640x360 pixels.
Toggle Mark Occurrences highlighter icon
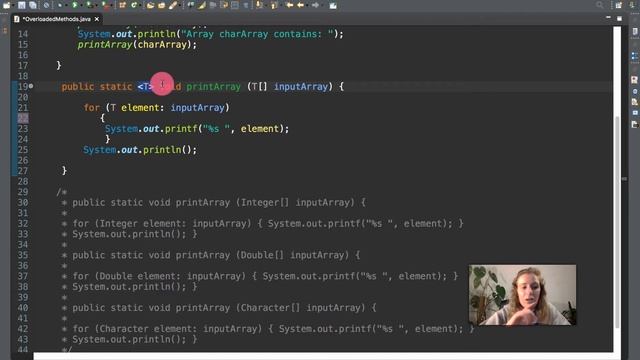[202, 5]
